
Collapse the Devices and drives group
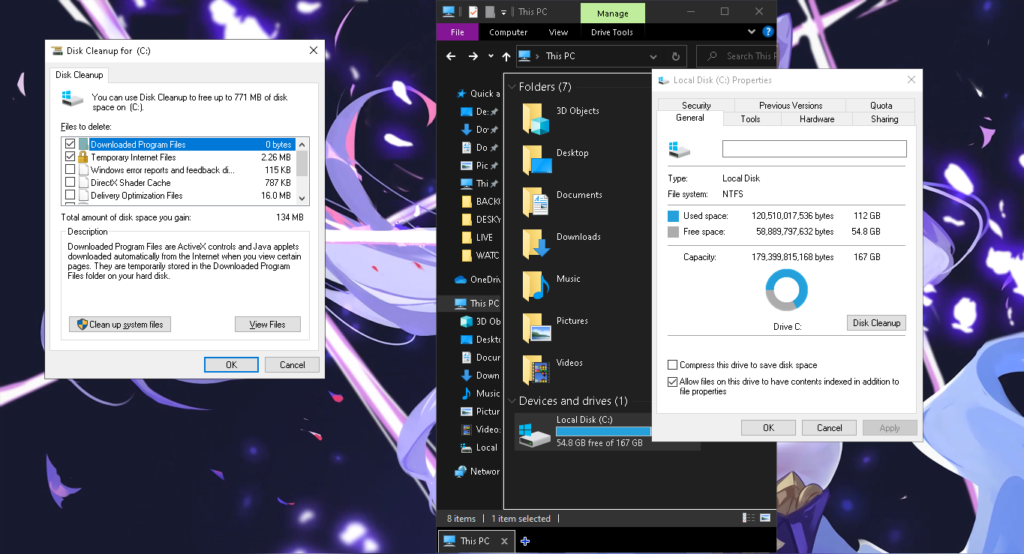tap(512, 401)
